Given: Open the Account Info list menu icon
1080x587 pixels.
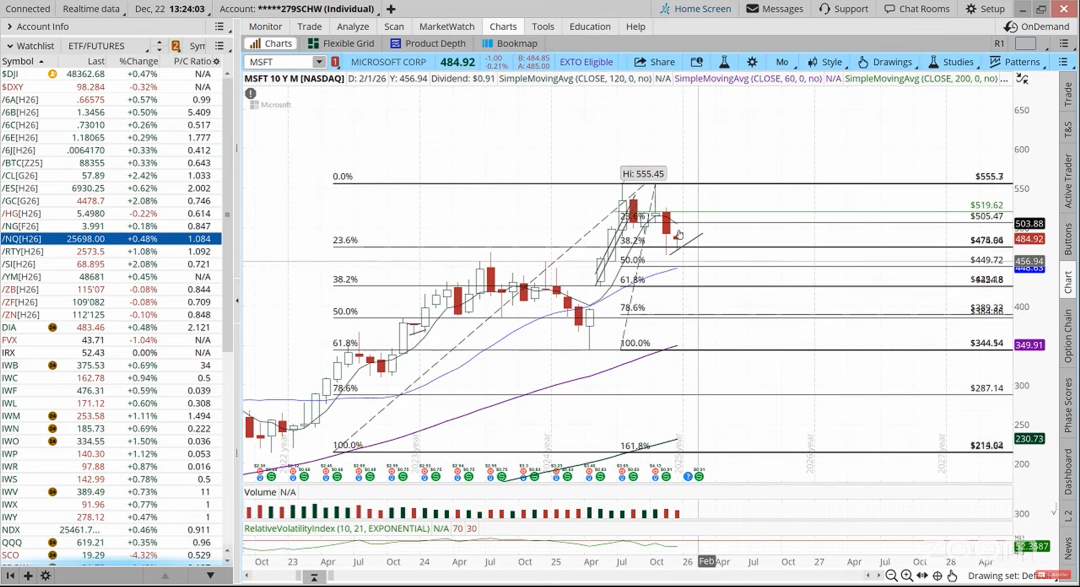Looking at the screenshot, I should 219,26.
